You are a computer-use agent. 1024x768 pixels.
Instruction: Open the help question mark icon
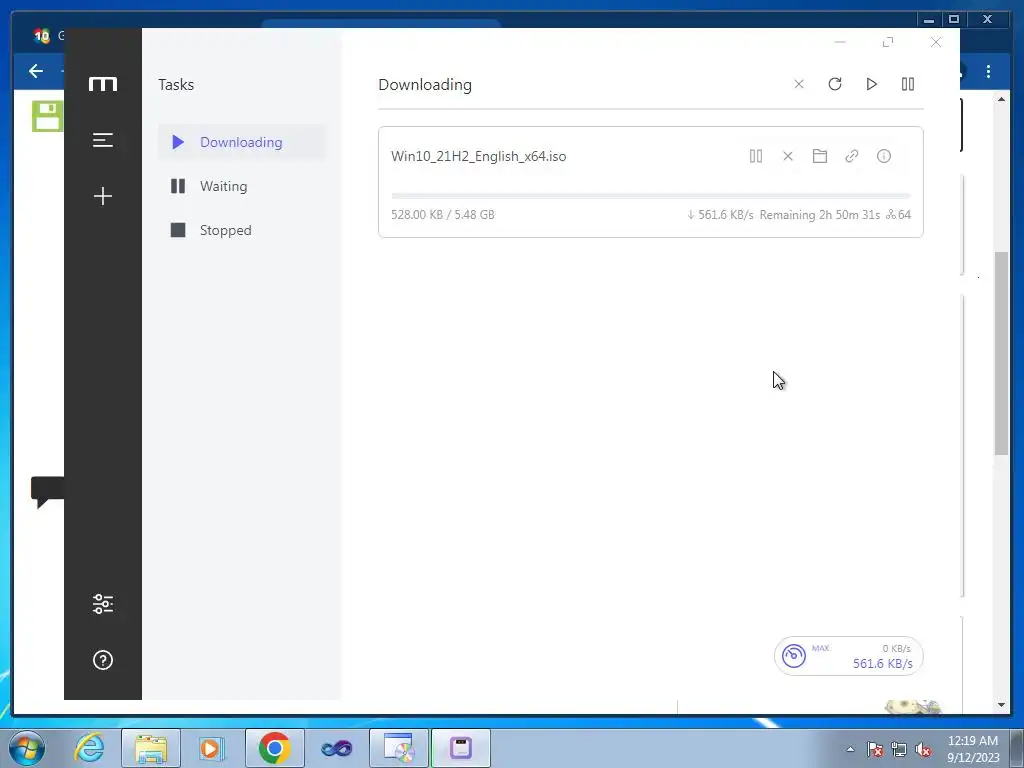click(x=103, y=660)
